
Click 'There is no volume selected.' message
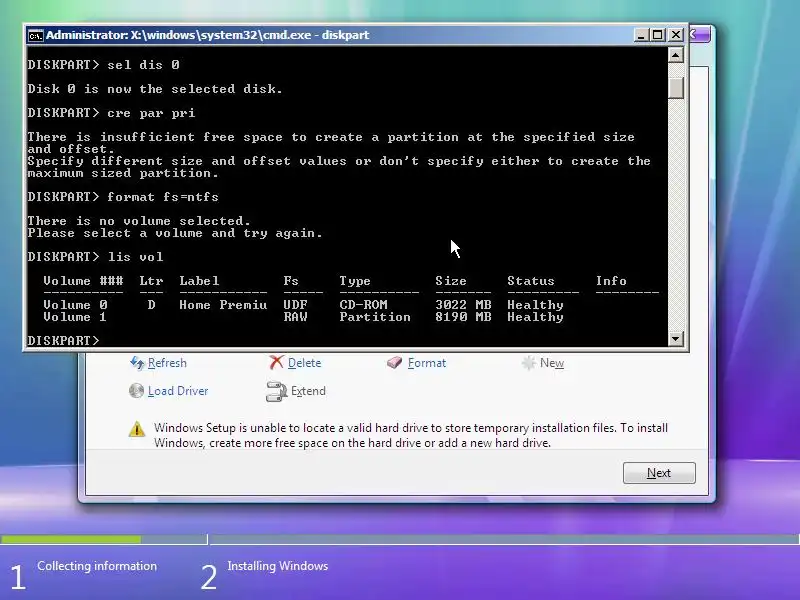[139, 221]
